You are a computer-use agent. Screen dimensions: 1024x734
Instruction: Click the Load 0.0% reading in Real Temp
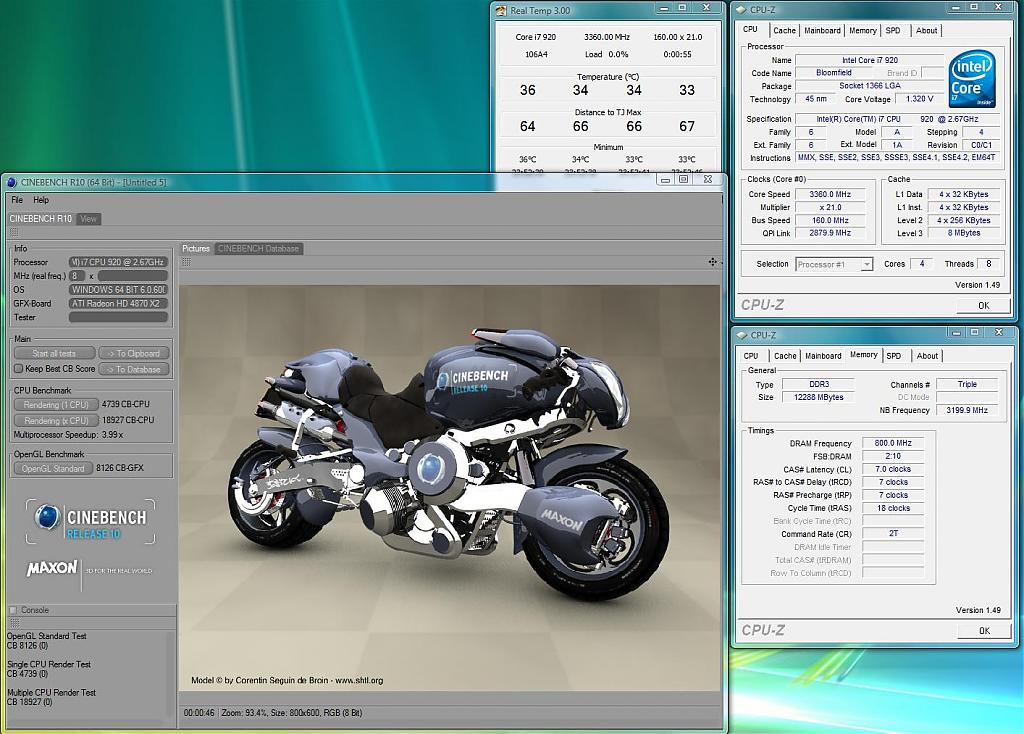pyautogui.click(x=607, y=54)
